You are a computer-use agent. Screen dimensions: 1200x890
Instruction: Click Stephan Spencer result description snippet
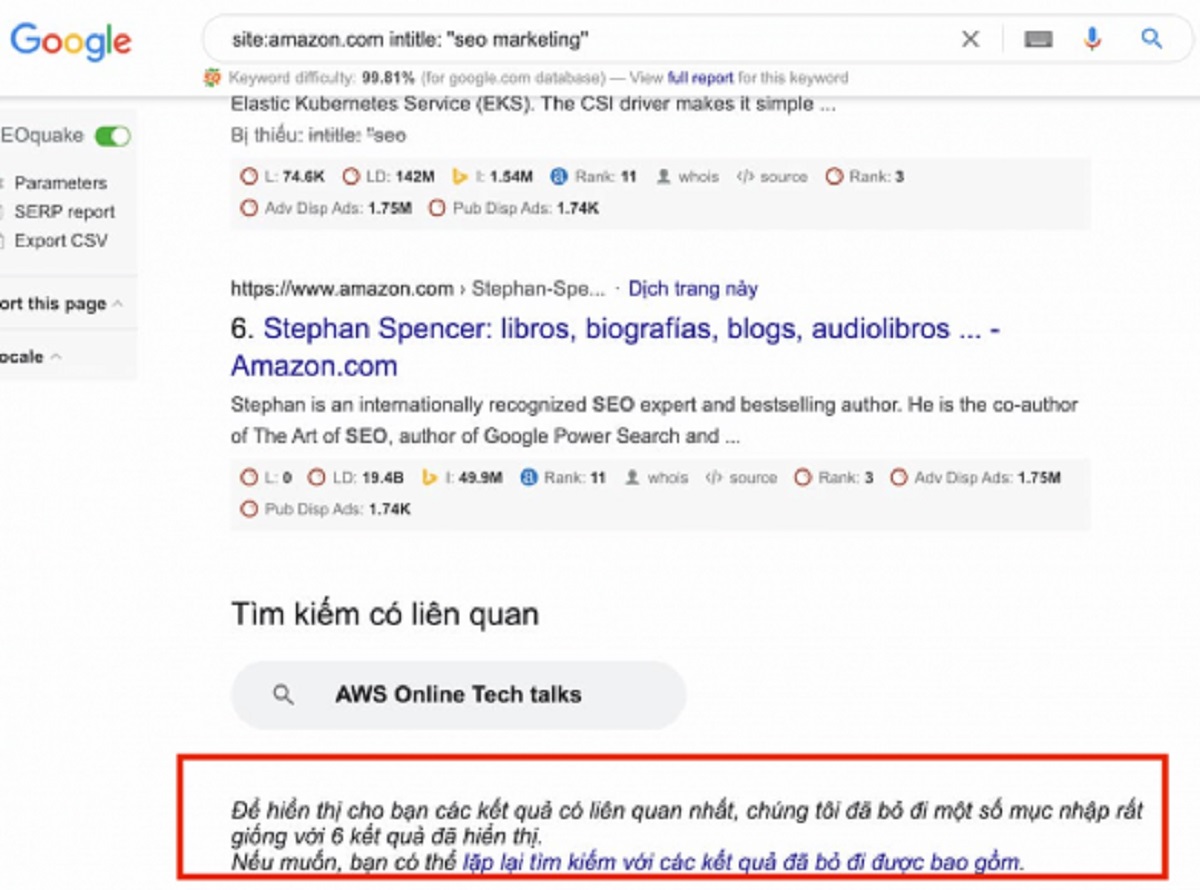click(654, 420)
